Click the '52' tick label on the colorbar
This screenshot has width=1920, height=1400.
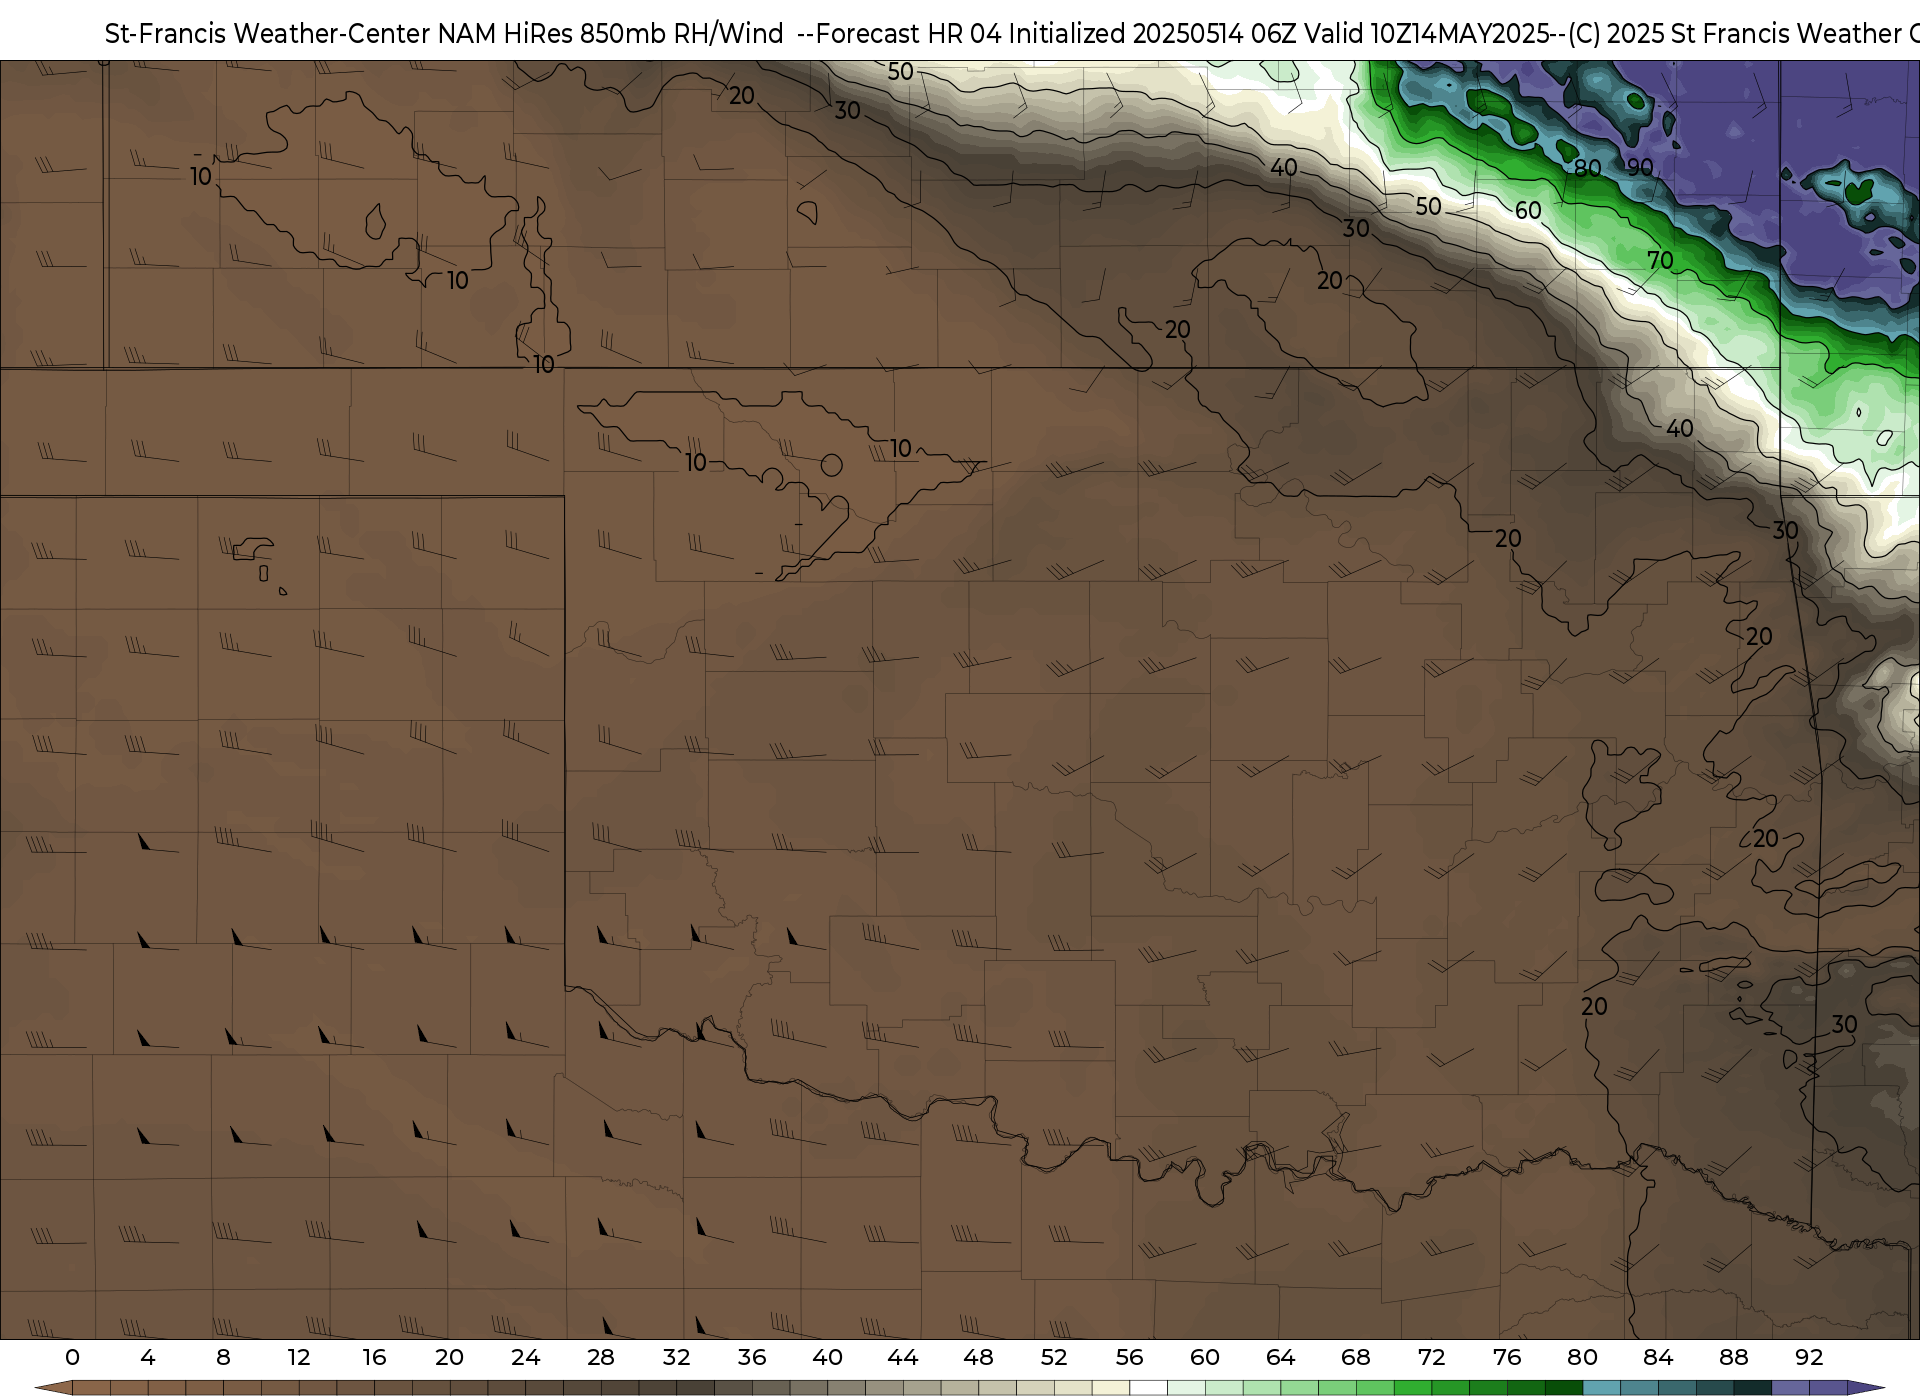pyautogui.click(x=1054, y=1357)
